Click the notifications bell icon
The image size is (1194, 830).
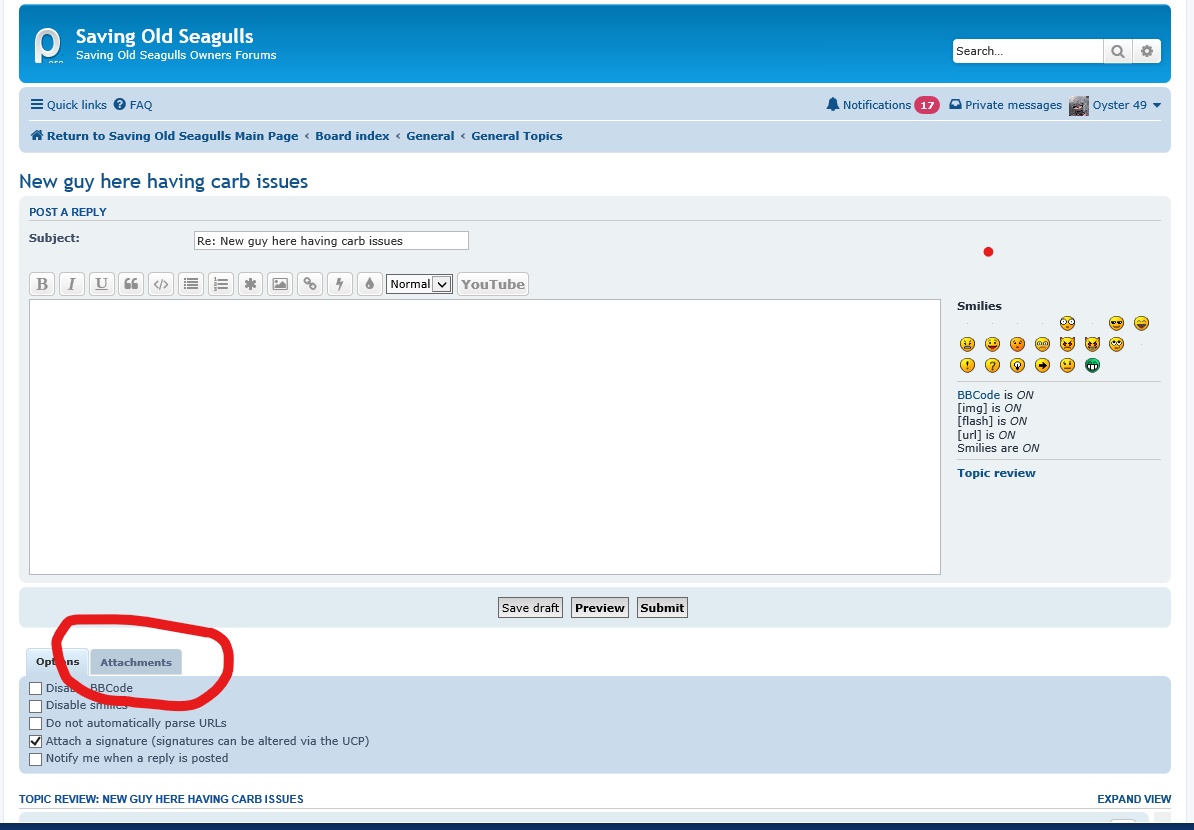(x=832, y=105)
